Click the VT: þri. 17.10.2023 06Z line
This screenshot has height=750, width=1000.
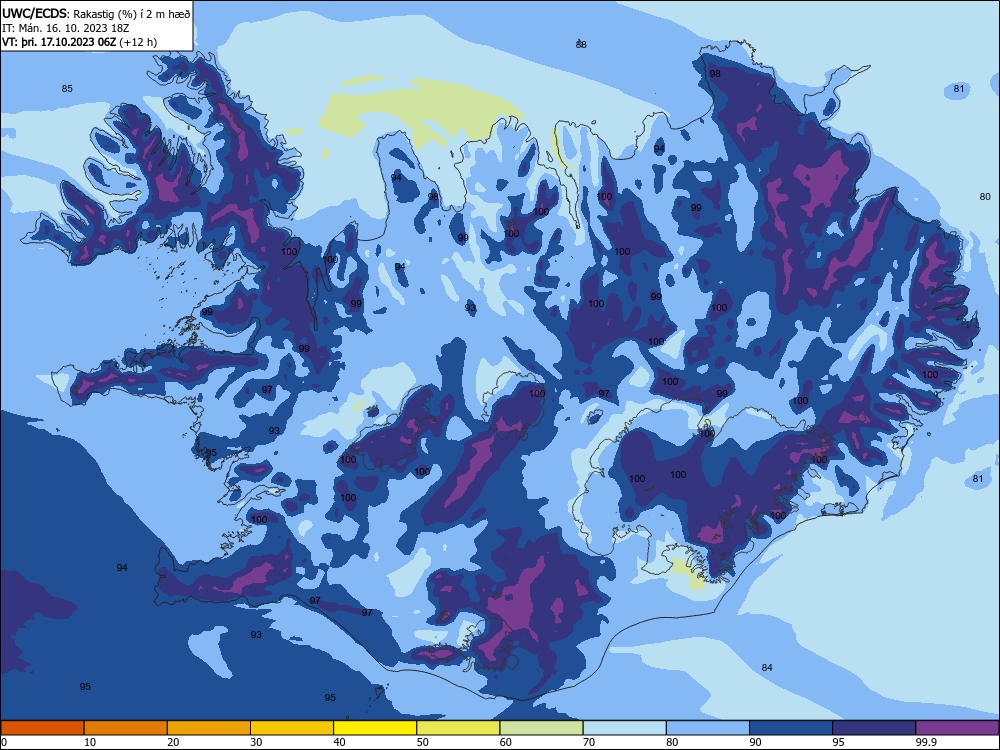[79, 42]
